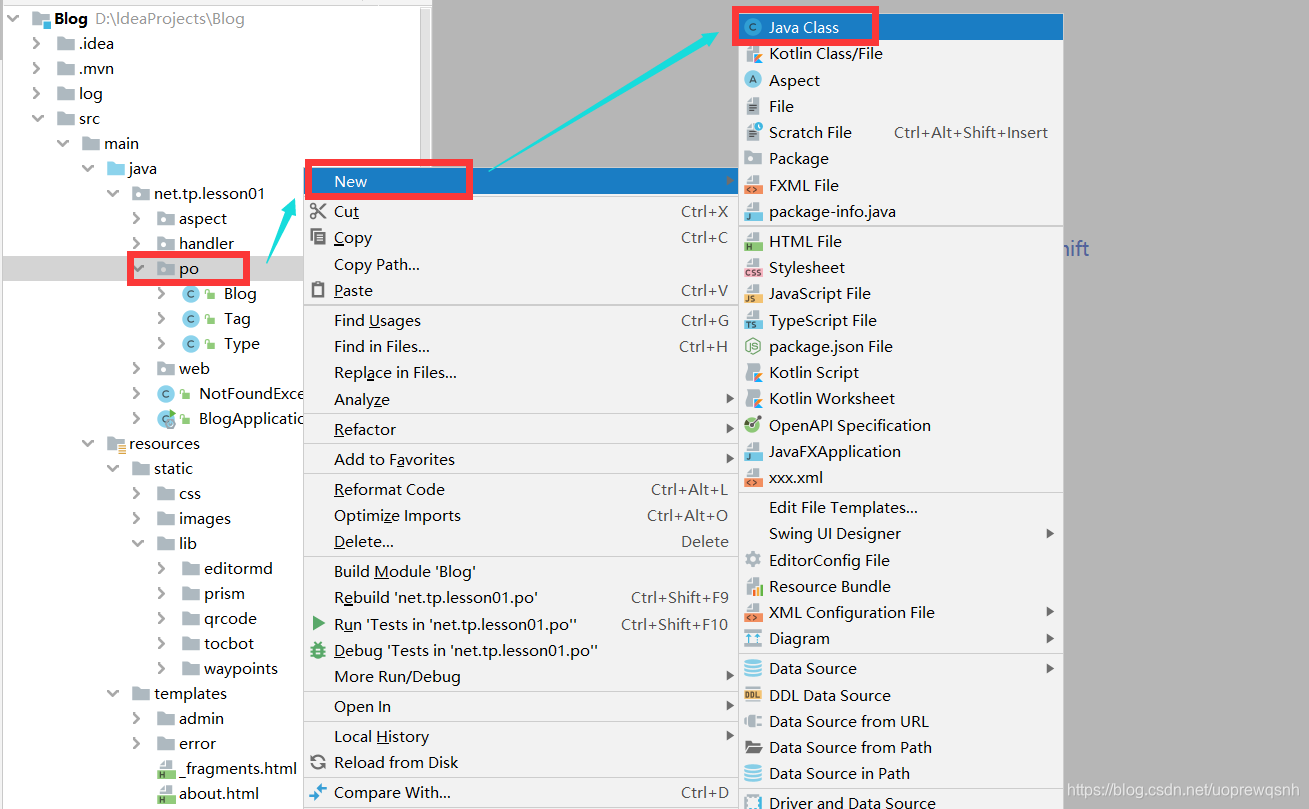Click the Debug bug icon
This screenshot has width=1309, height=809.
coord(318,650)
